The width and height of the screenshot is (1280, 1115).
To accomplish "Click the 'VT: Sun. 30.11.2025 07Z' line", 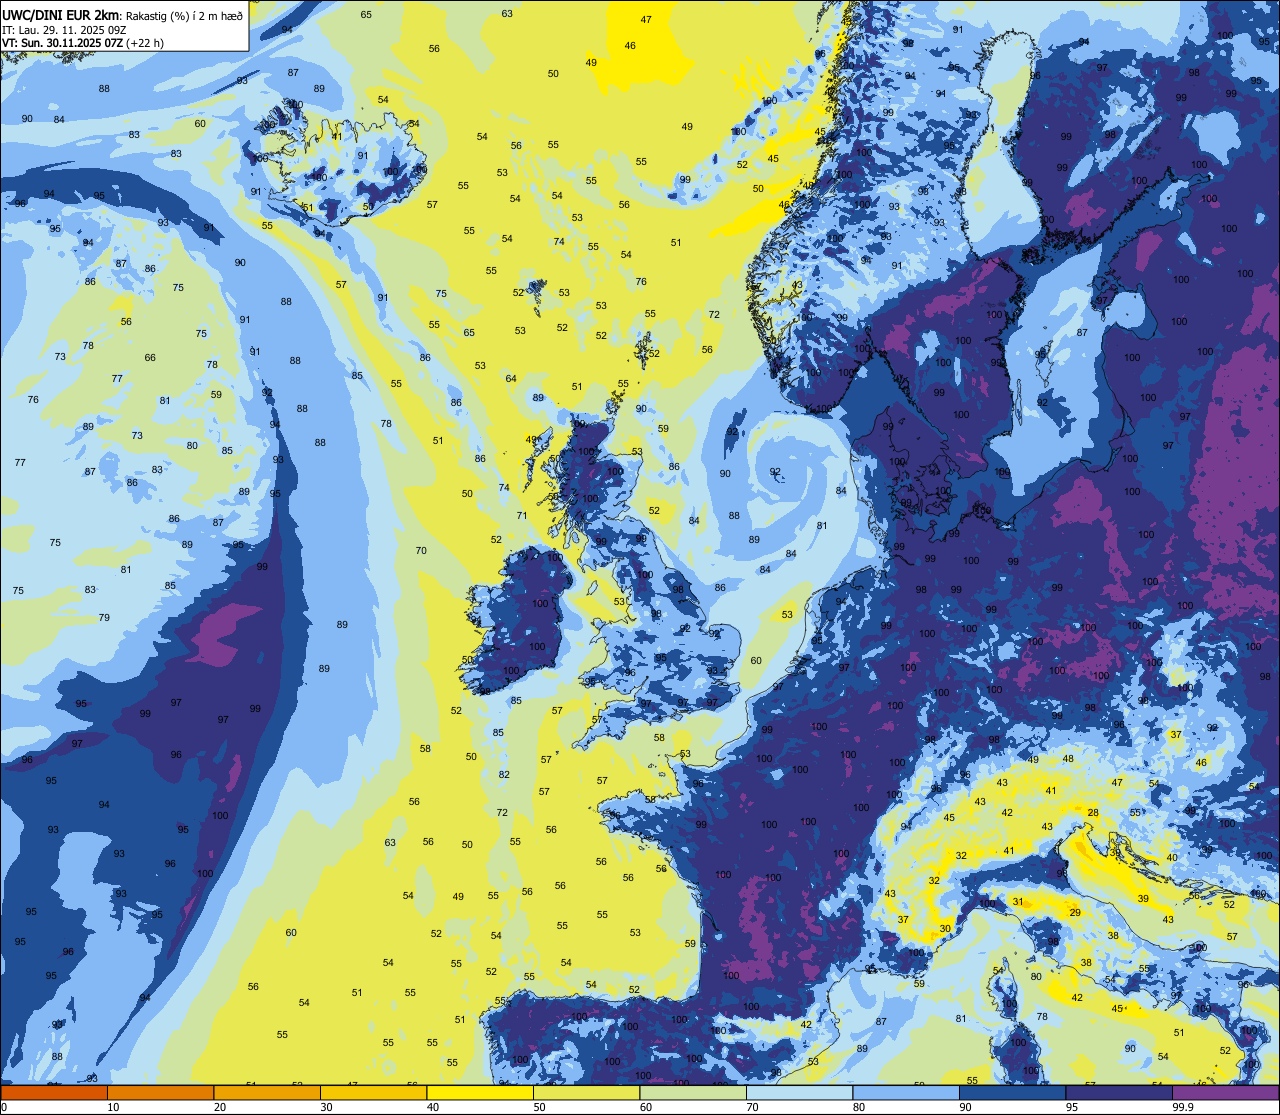I will pos(62,43).
